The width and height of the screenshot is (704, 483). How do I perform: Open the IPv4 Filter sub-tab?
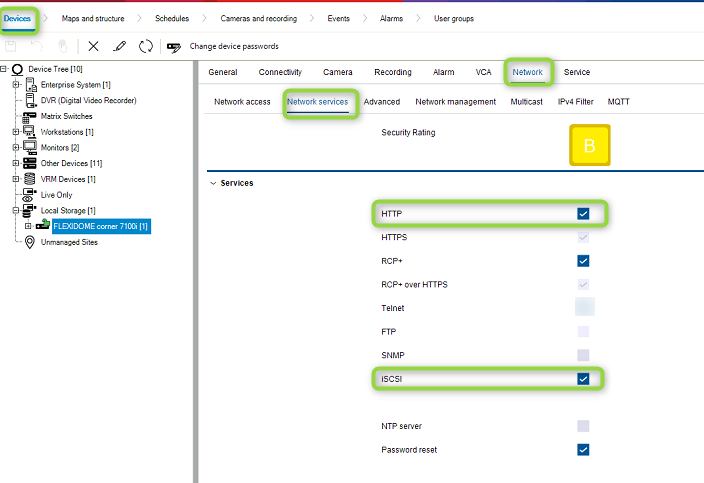point(575,102)
